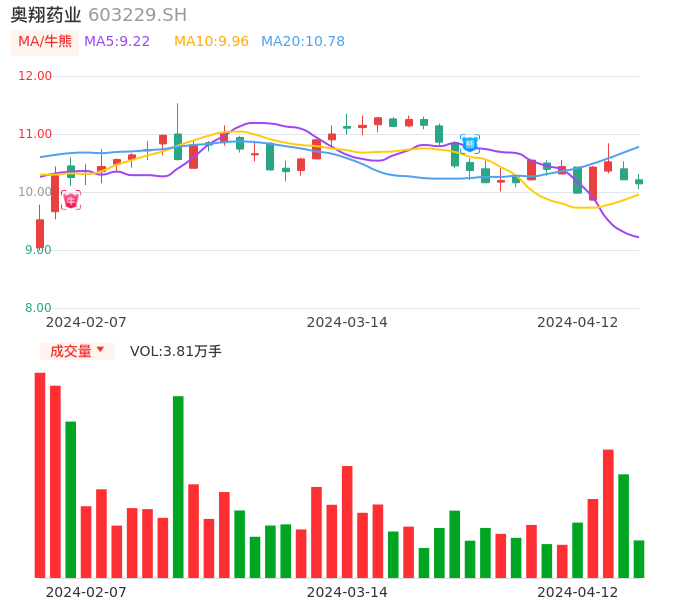The height and width of the screenshot is (606, 686).
Task: Click the 2024-03-14 date label on price chart
Action: (x=347, y=322)
